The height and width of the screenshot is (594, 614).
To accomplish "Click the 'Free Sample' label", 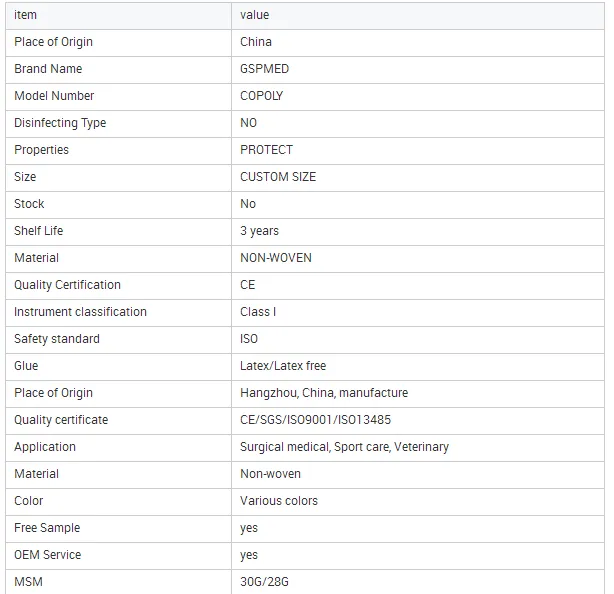I will [x=47, y=528].
